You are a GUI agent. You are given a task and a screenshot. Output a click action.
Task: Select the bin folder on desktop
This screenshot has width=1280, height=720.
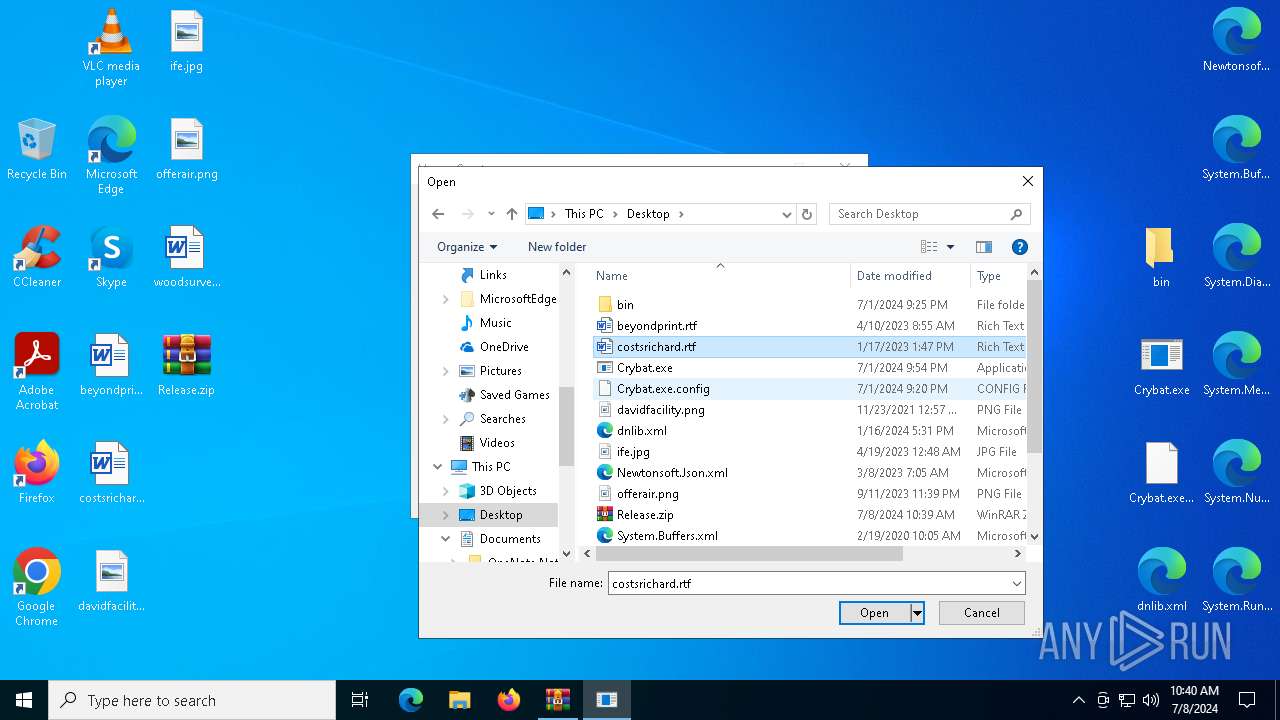1161,256
